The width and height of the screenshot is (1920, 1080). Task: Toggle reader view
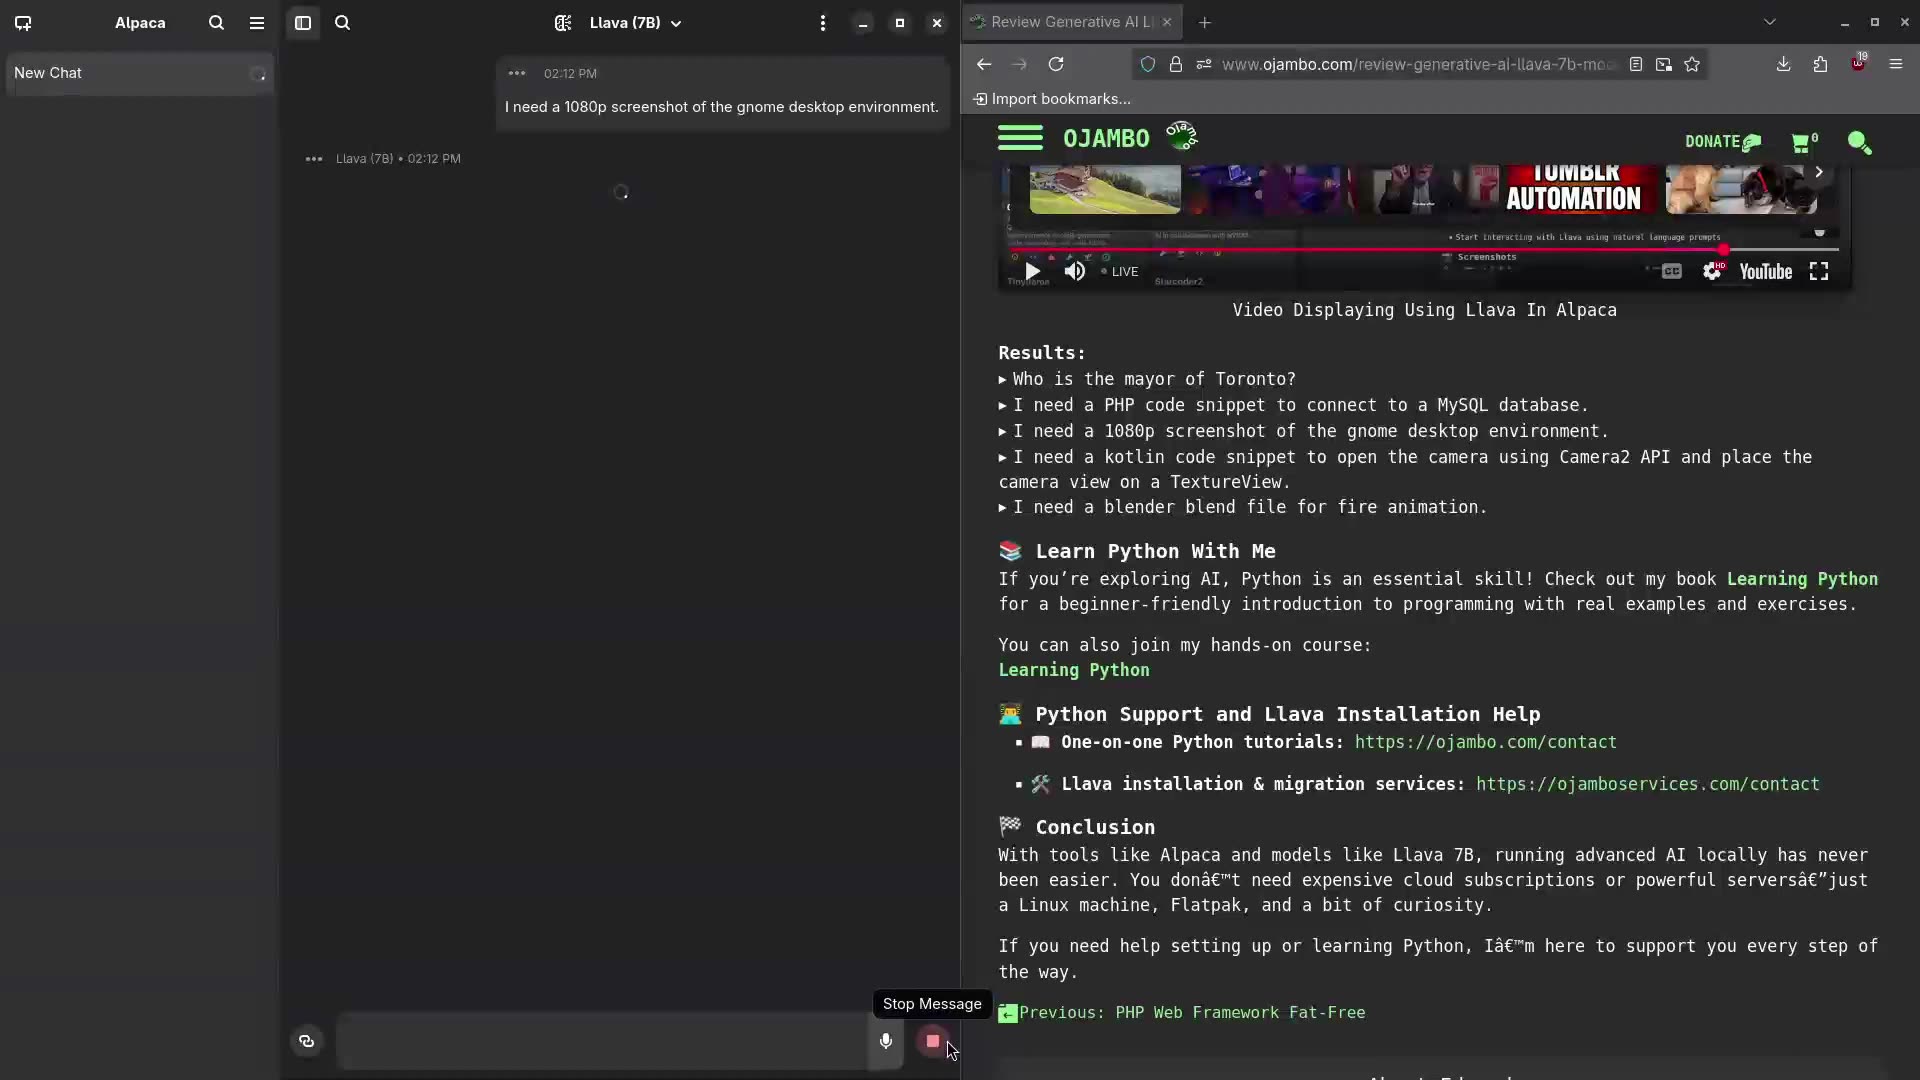coord(1636,64)
